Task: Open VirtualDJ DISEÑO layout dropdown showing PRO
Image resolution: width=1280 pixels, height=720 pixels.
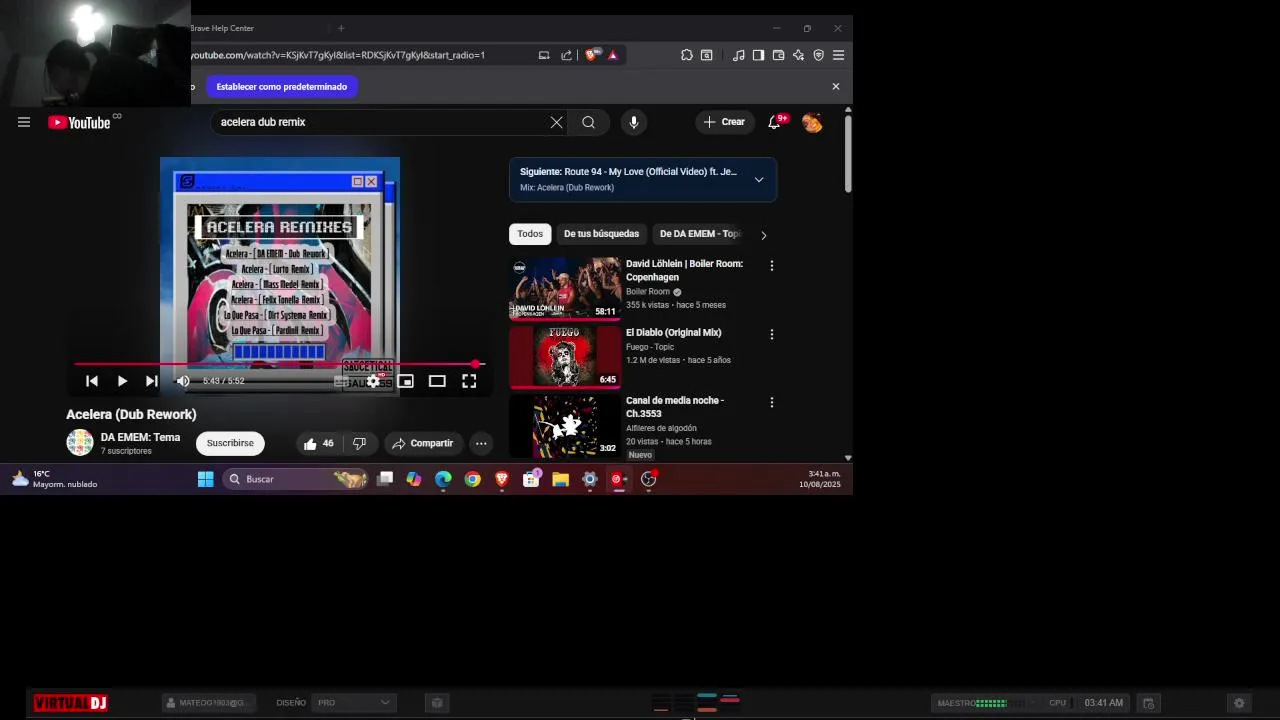Action: [x=354, y=703]
